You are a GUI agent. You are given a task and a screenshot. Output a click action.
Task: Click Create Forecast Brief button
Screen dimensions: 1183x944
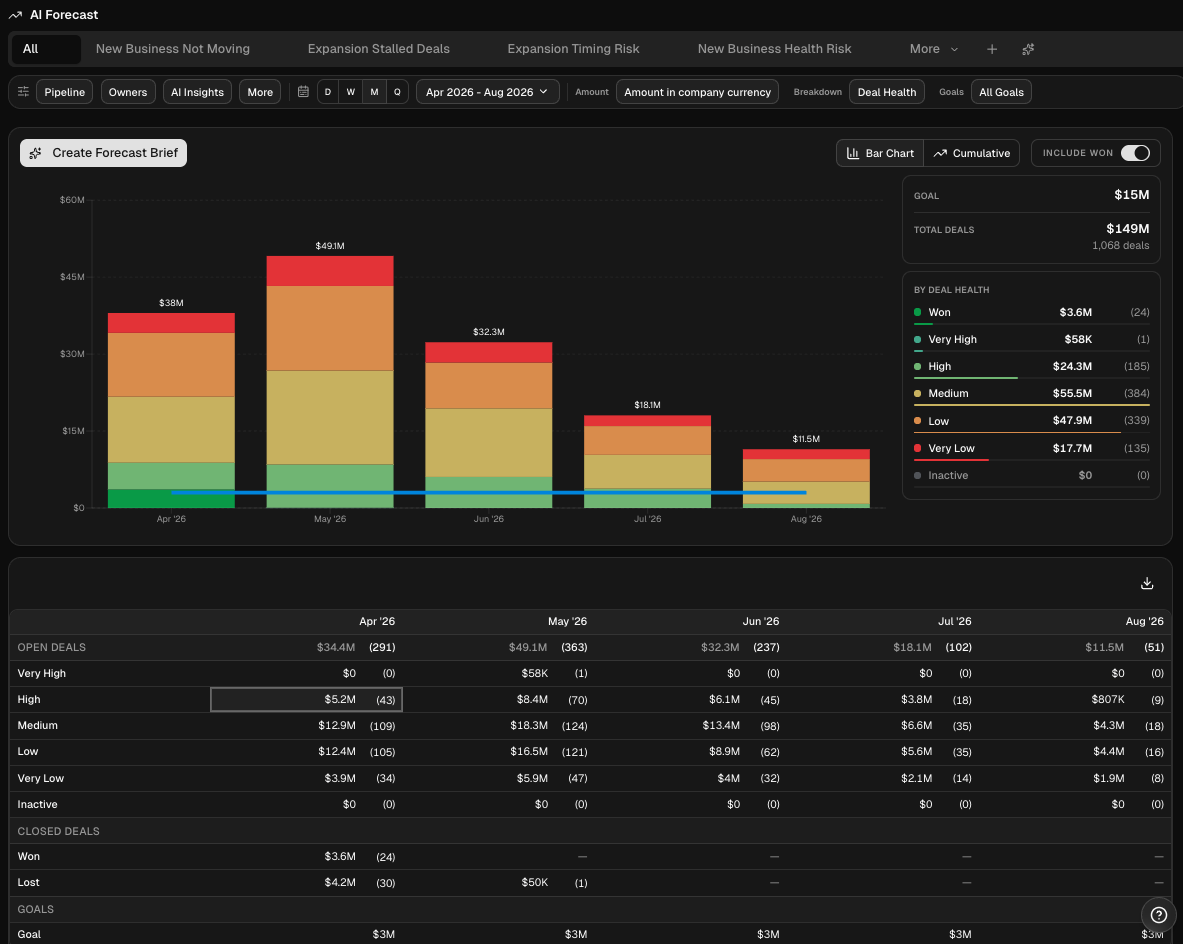[104, 153]
